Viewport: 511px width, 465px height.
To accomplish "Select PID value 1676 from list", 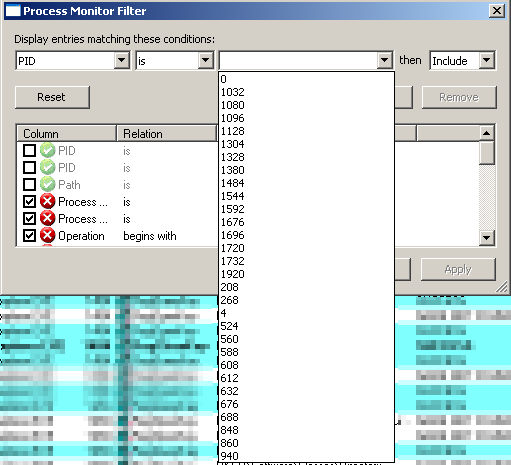I will pos(306,222).
